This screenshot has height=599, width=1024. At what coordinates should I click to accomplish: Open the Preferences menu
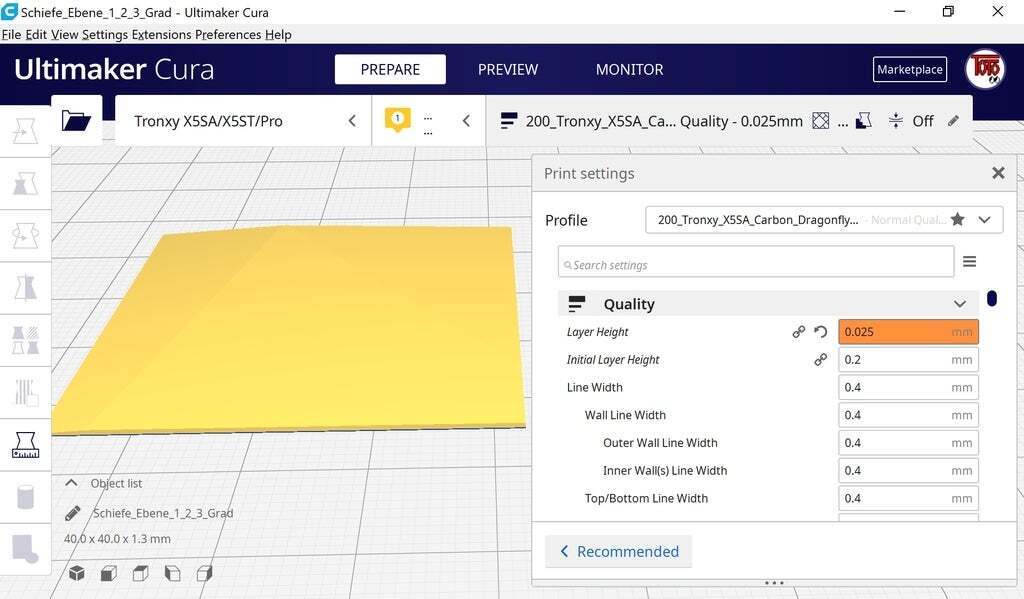(228, 35)
